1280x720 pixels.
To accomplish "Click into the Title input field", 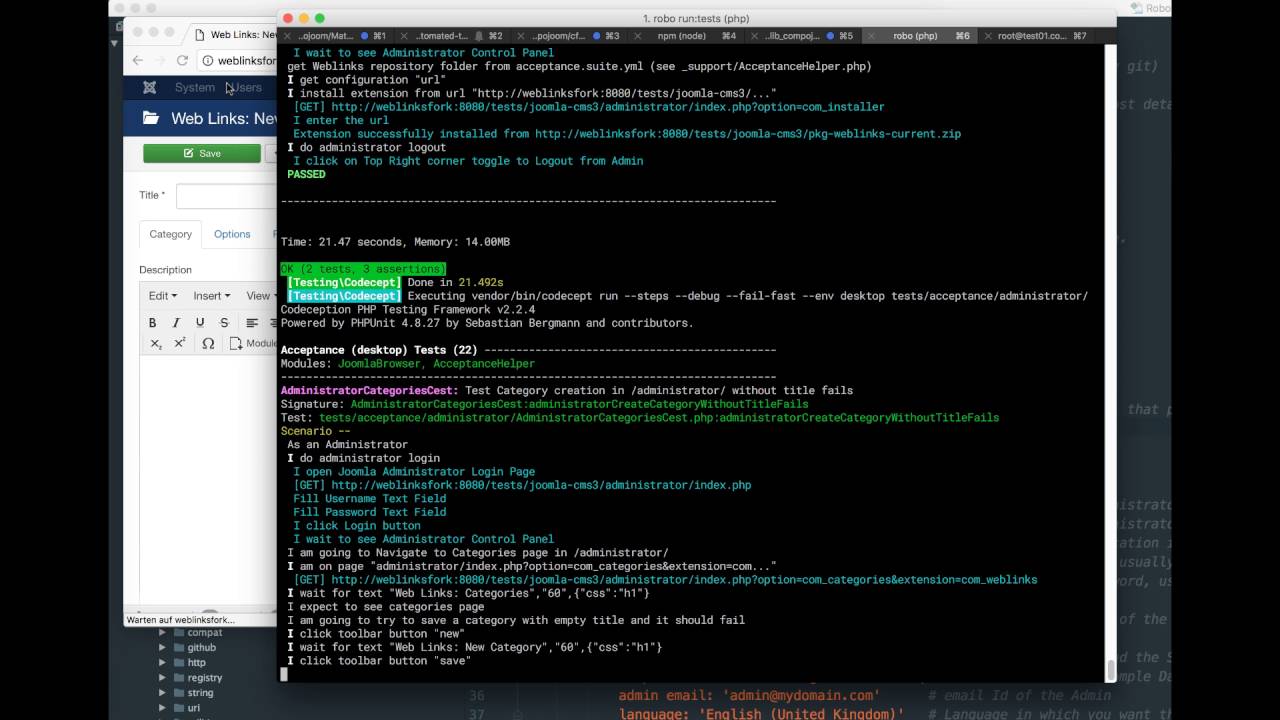I will pos(226,196).
